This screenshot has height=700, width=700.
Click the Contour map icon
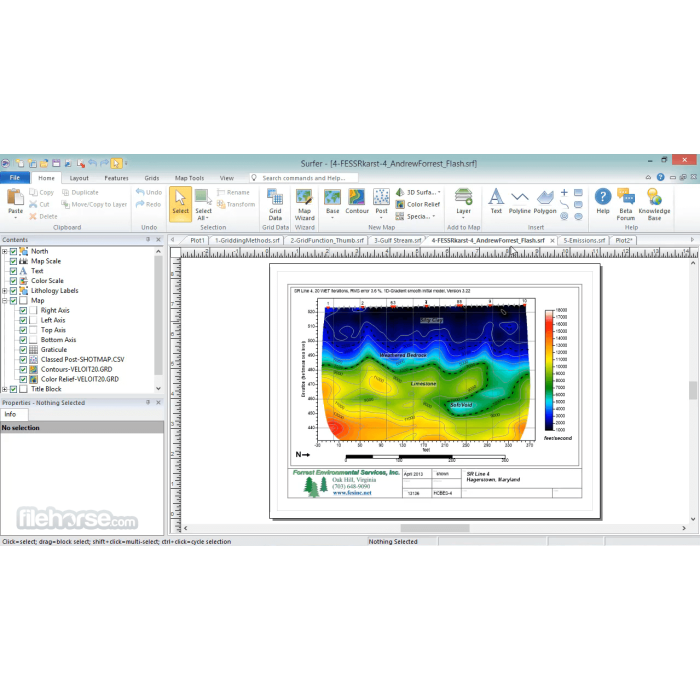[x=357, y=201]
